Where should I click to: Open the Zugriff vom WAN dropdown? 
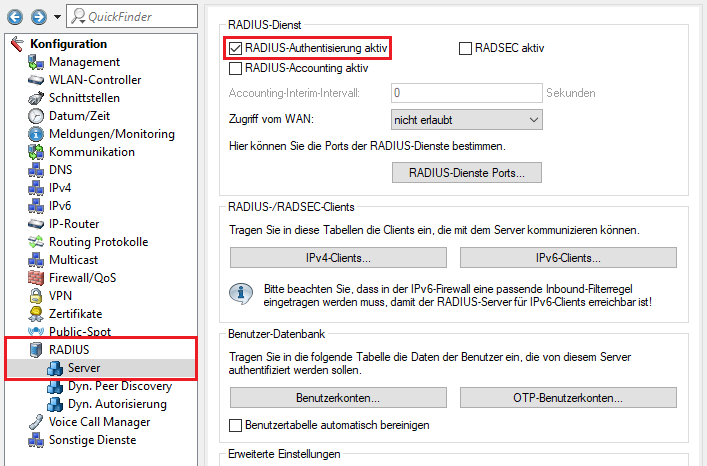click(x=467, y=120)
